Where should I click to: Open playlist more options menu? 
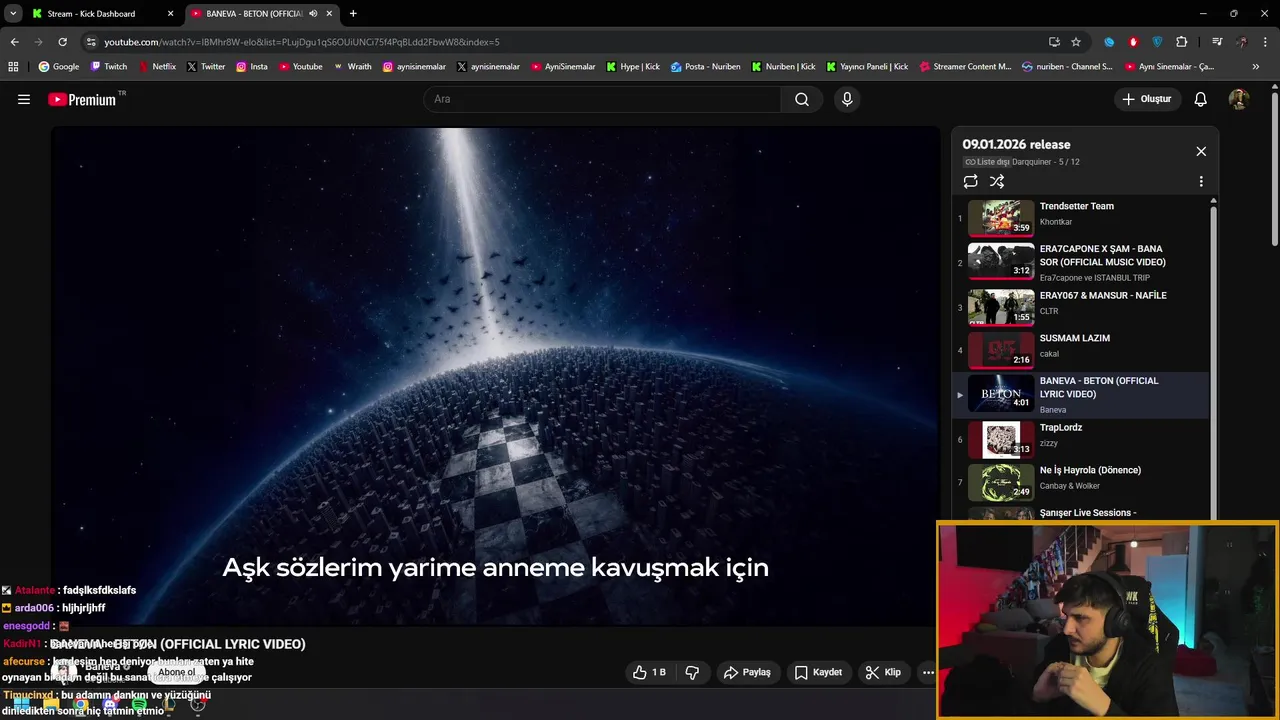coord(1201,181)
